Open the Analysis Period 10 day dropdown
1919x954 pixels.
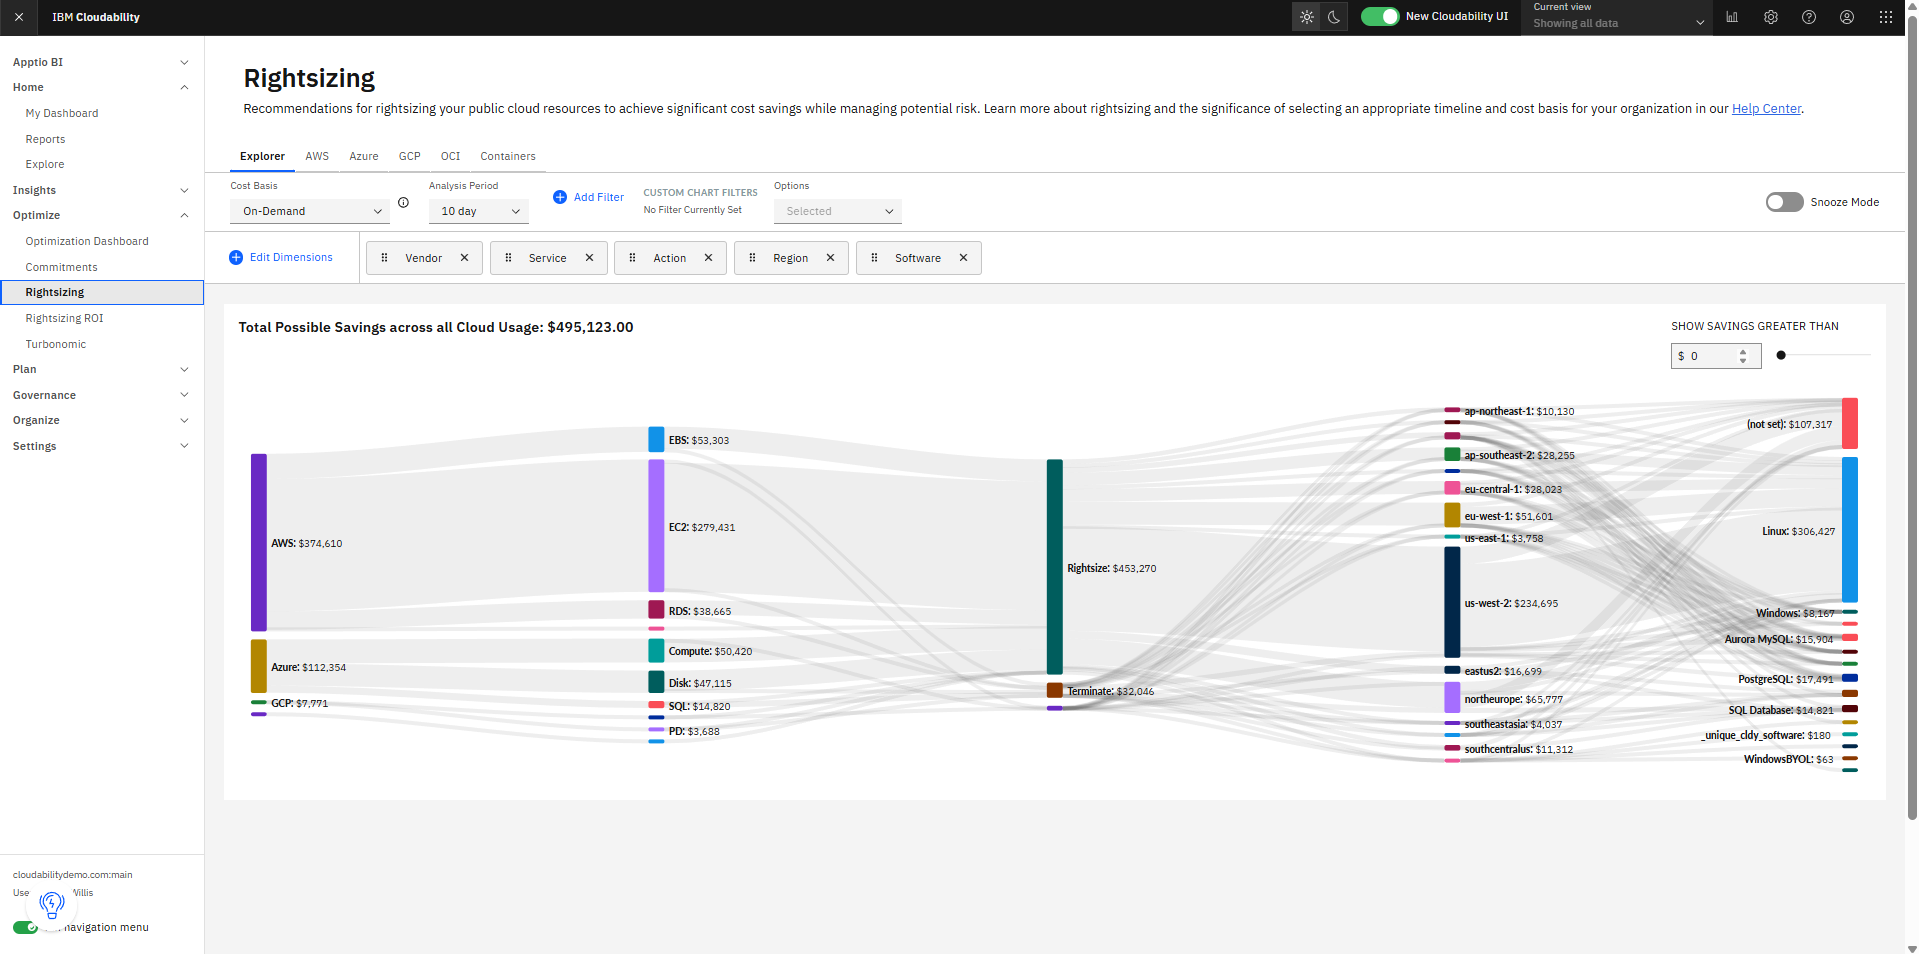pos(479,211)
